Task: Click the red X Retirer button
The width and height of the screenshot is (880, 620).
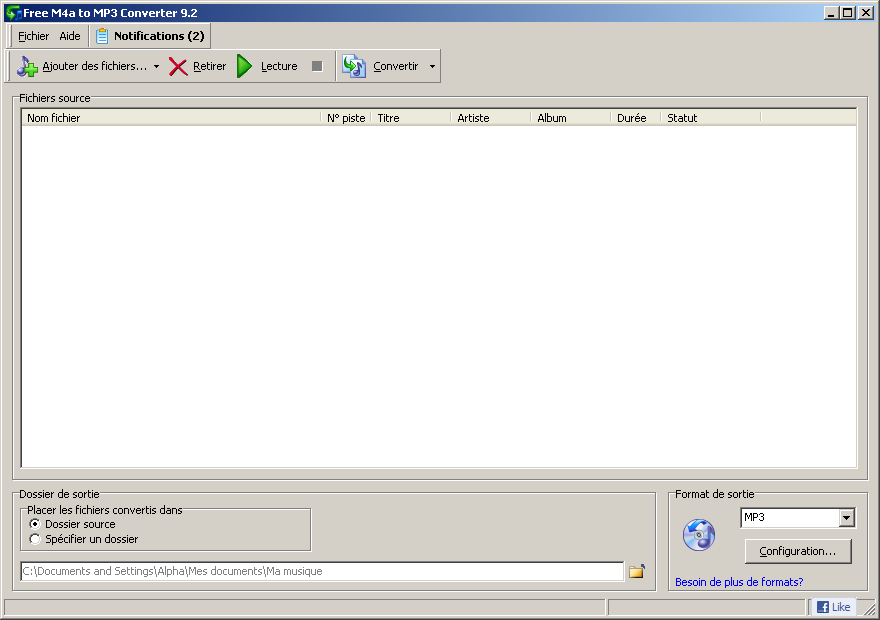Action: 198,66
